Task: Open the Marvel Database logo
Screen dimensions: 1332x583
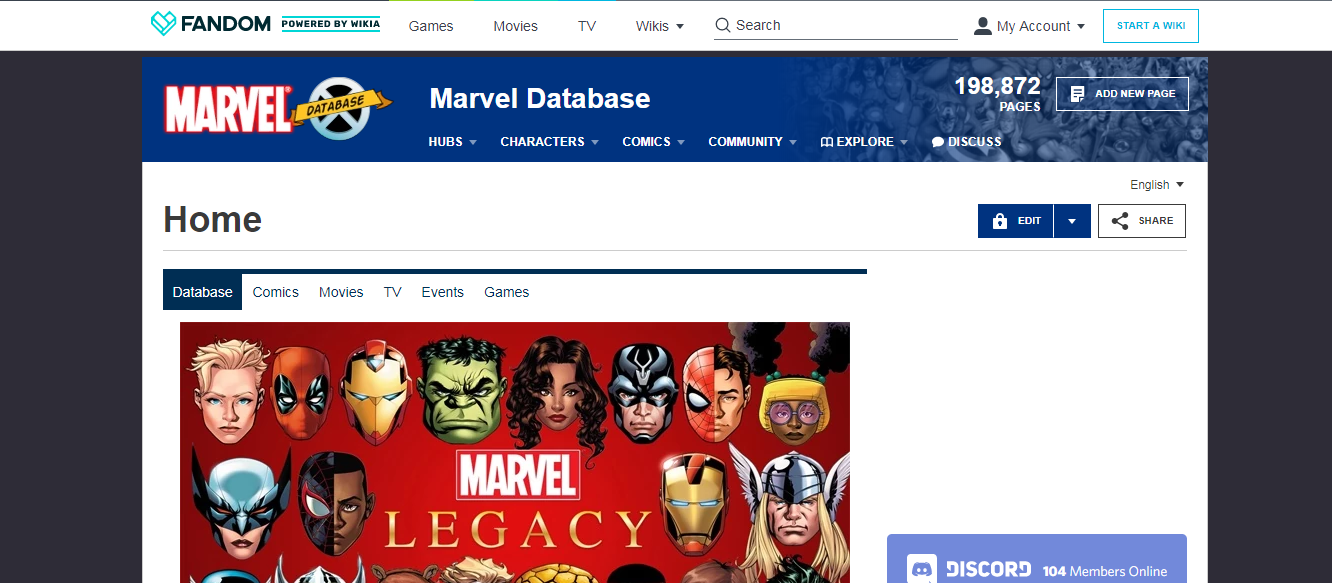Action: 278,109
